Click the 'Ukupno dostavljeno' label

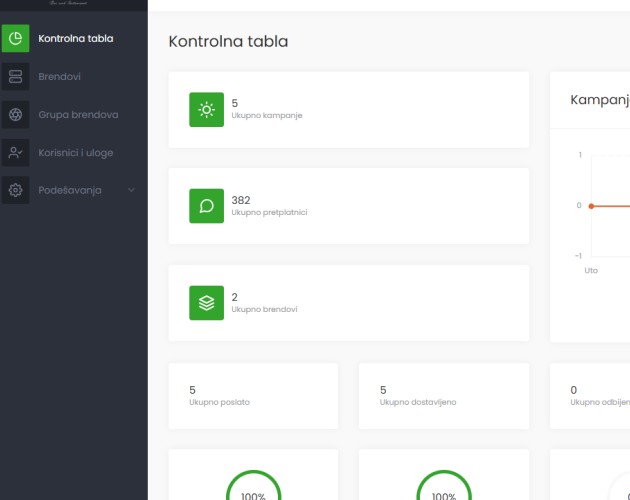point(418,402)
